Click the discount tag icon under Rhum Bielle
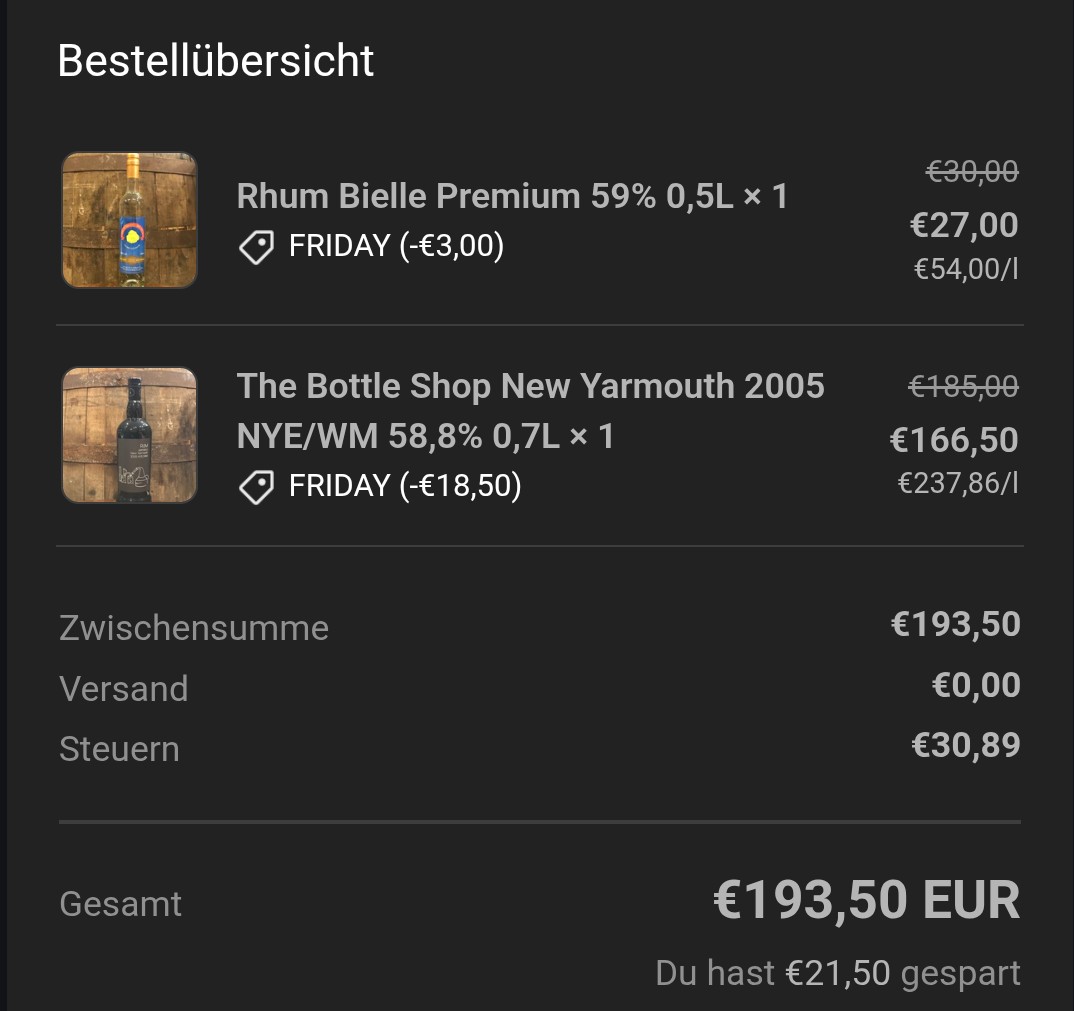Image resolution: width=1074 pixels, height=1011 pixels. (x=257, y=246)
